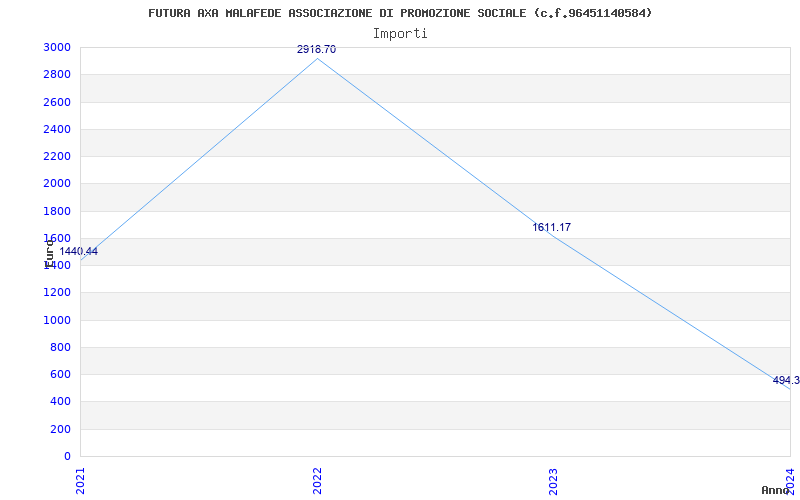The height and width of the screenshot is (500, 800).
Task: Click the 0 y-axis value
Action: [67, 456]
